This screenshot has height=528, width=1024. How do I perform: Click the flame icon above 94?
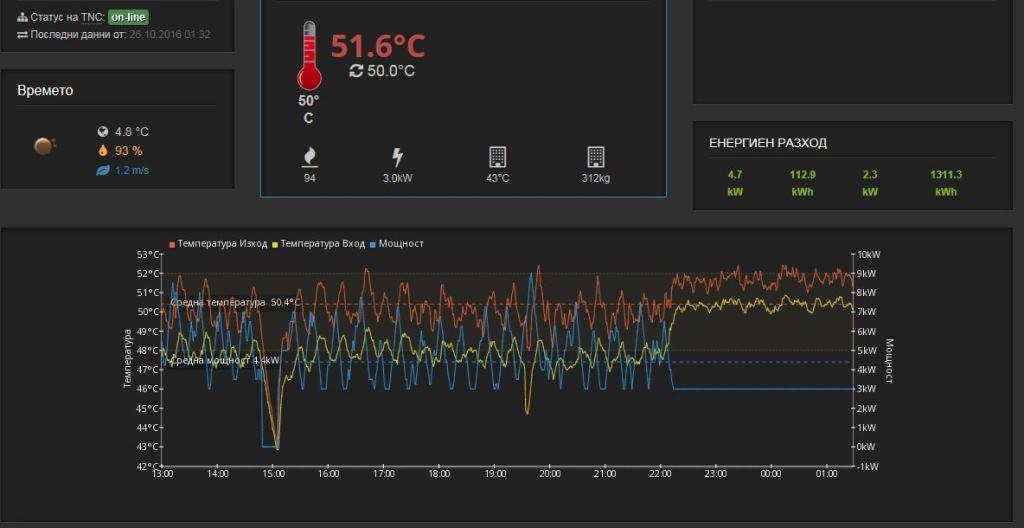(x=309, y=157)
